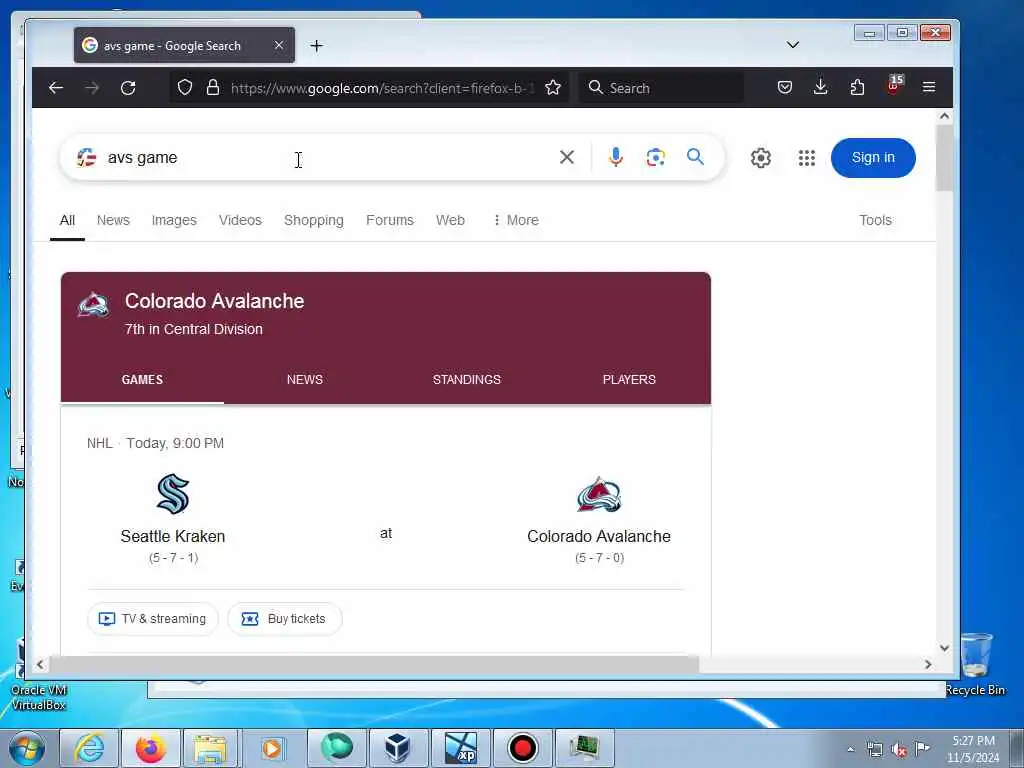This screenshot has width=1024, height=768.
Task: Bookmark this page with the star
Action: coord(553,88)
